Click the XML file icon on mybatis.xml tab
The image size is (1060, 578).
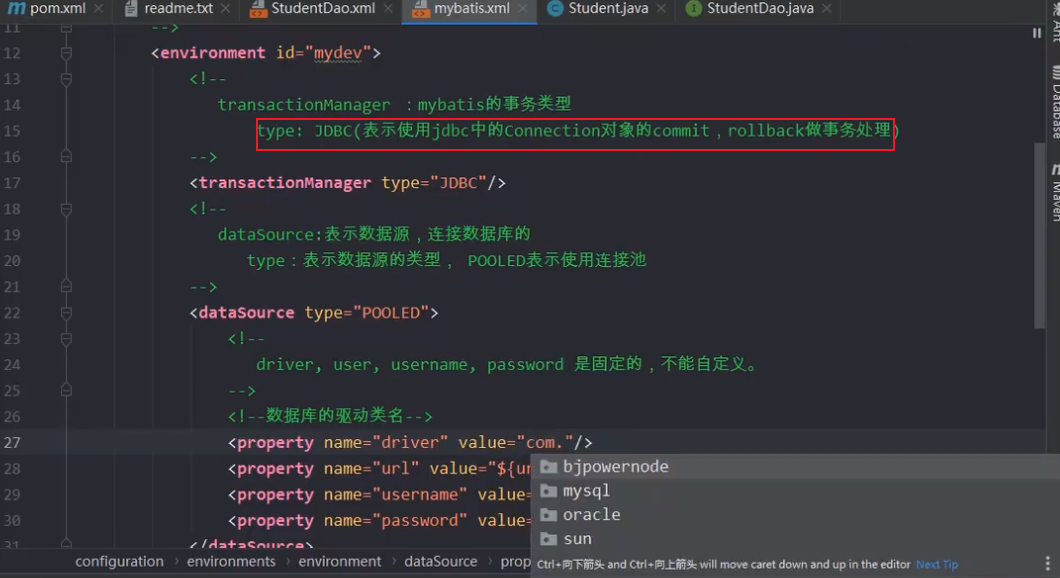[420, 9]
